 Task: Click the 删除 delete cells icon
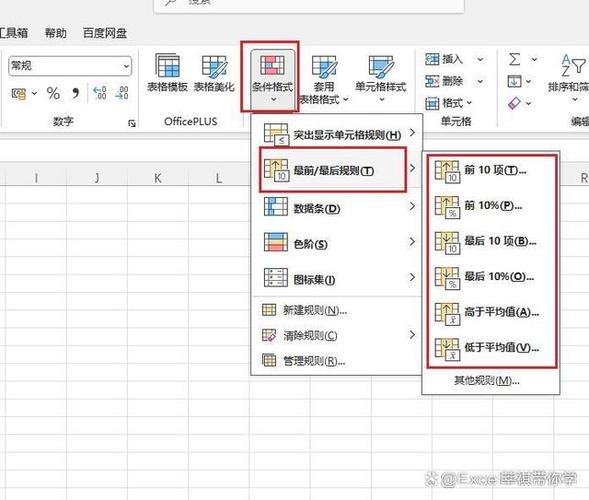432,81
